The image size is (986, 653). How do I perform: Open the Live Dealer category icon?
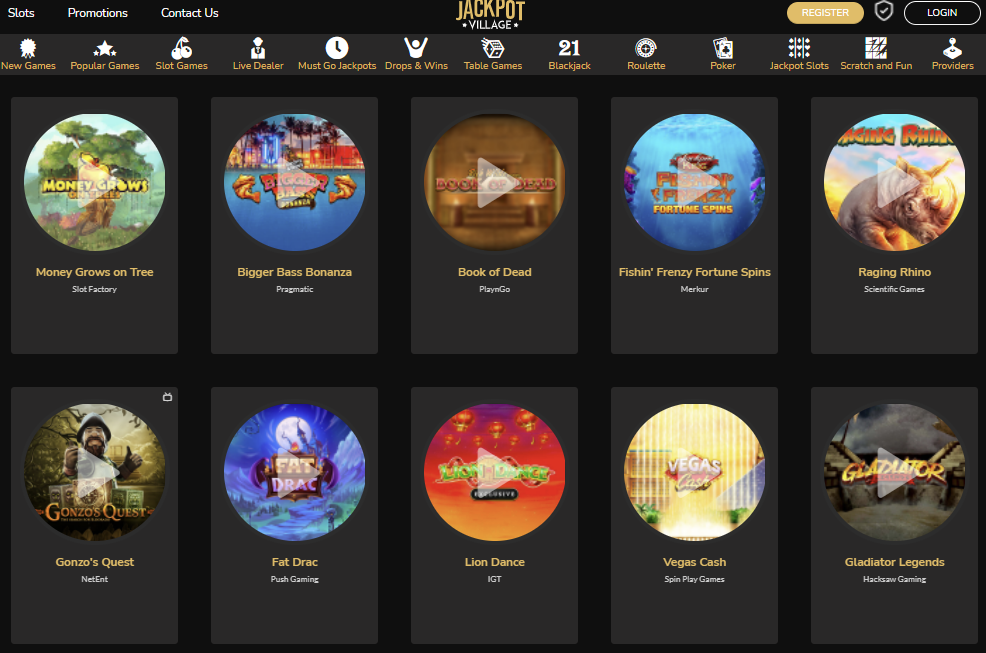258,48
